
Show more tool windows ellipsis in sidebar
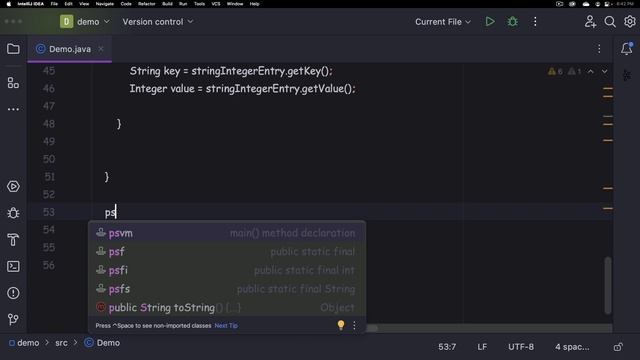[x=13, y=109]
